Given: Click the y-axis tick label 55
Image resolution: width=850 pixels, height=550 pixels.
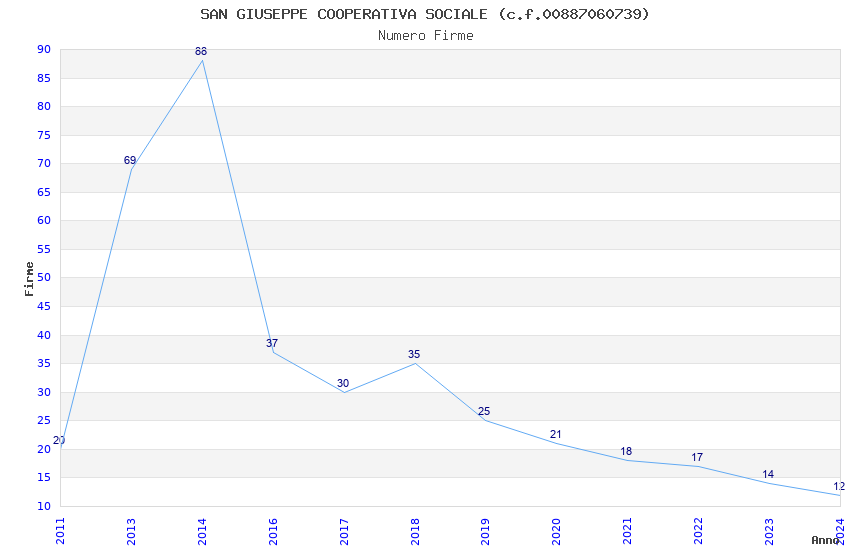Looking at the screenshot, I should pyautogui.click(x=44, y=249).
